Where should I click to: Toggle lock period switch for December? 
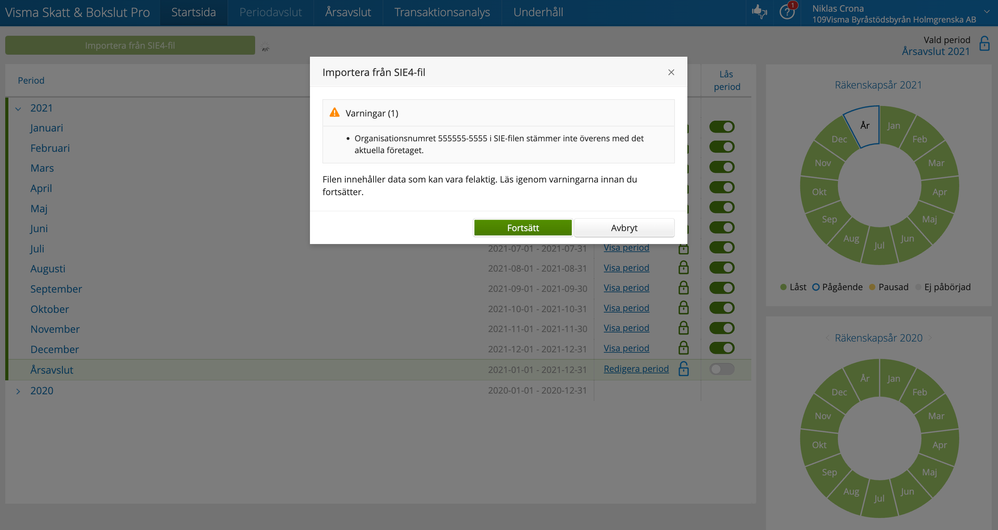[x=721, y=349]
